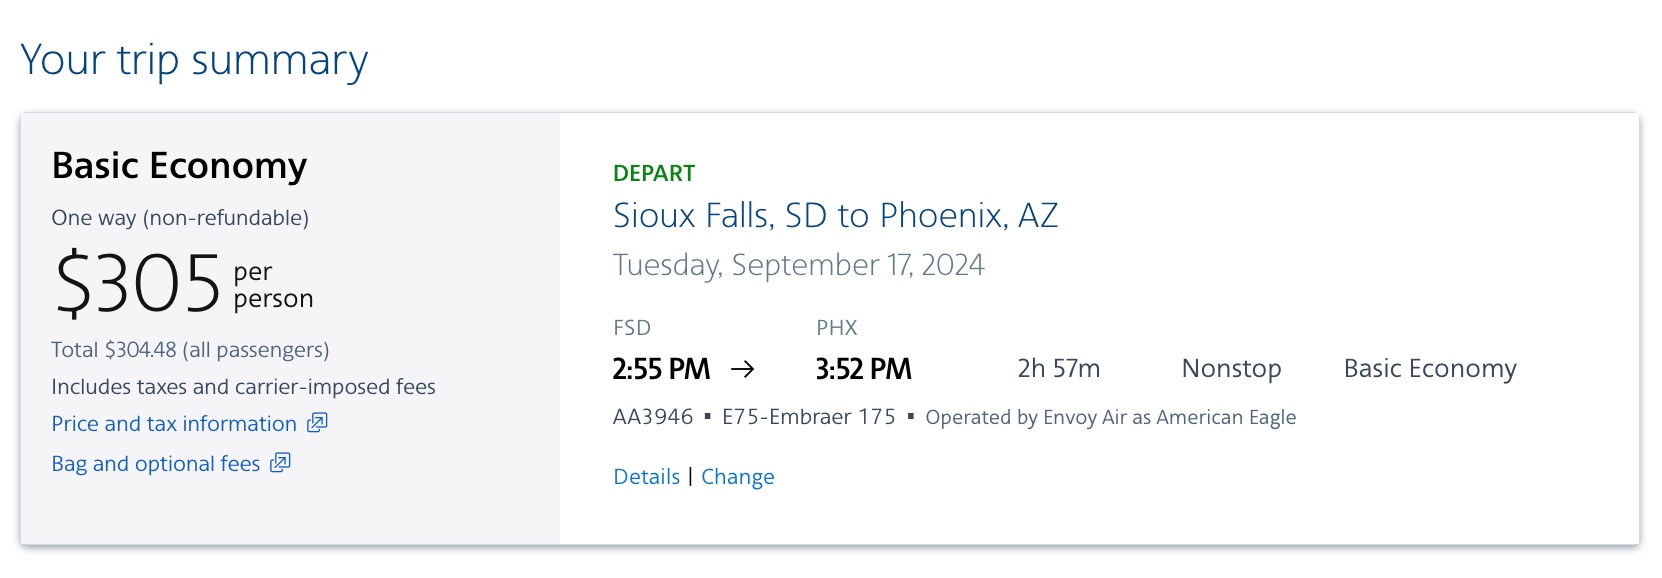This screenshot has width=1662, height=578.
Task: Click the Your trip summary heading
Action: [196, 59]
